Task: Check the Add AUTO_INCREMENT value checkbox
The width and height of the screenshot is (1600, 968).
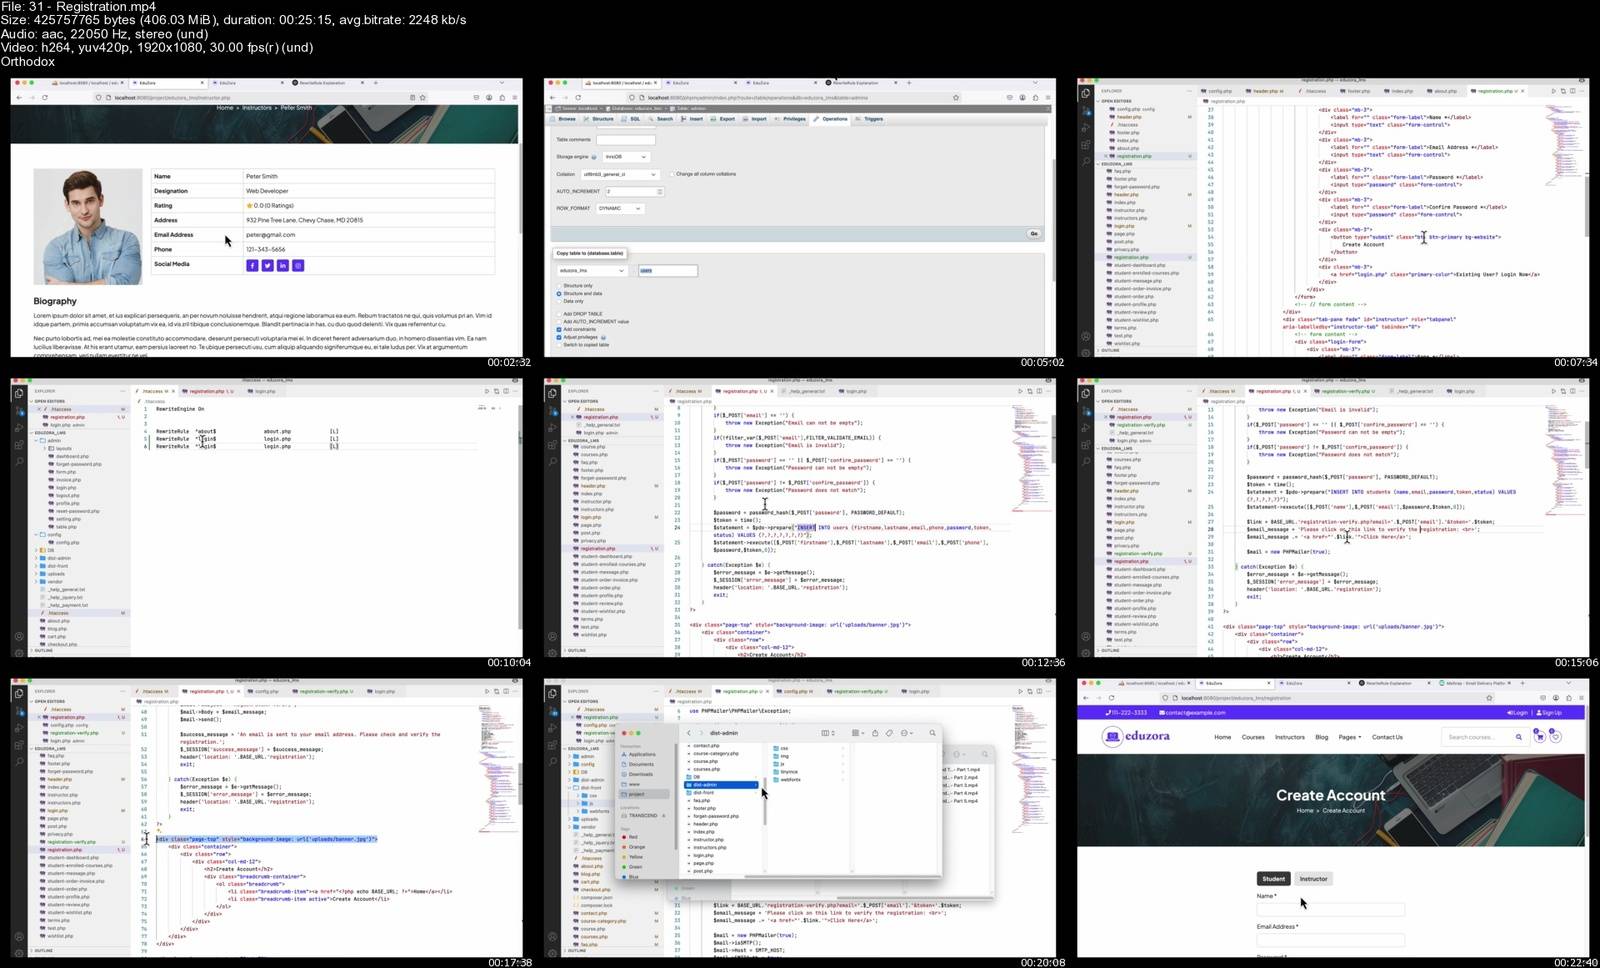Action: 559,322
